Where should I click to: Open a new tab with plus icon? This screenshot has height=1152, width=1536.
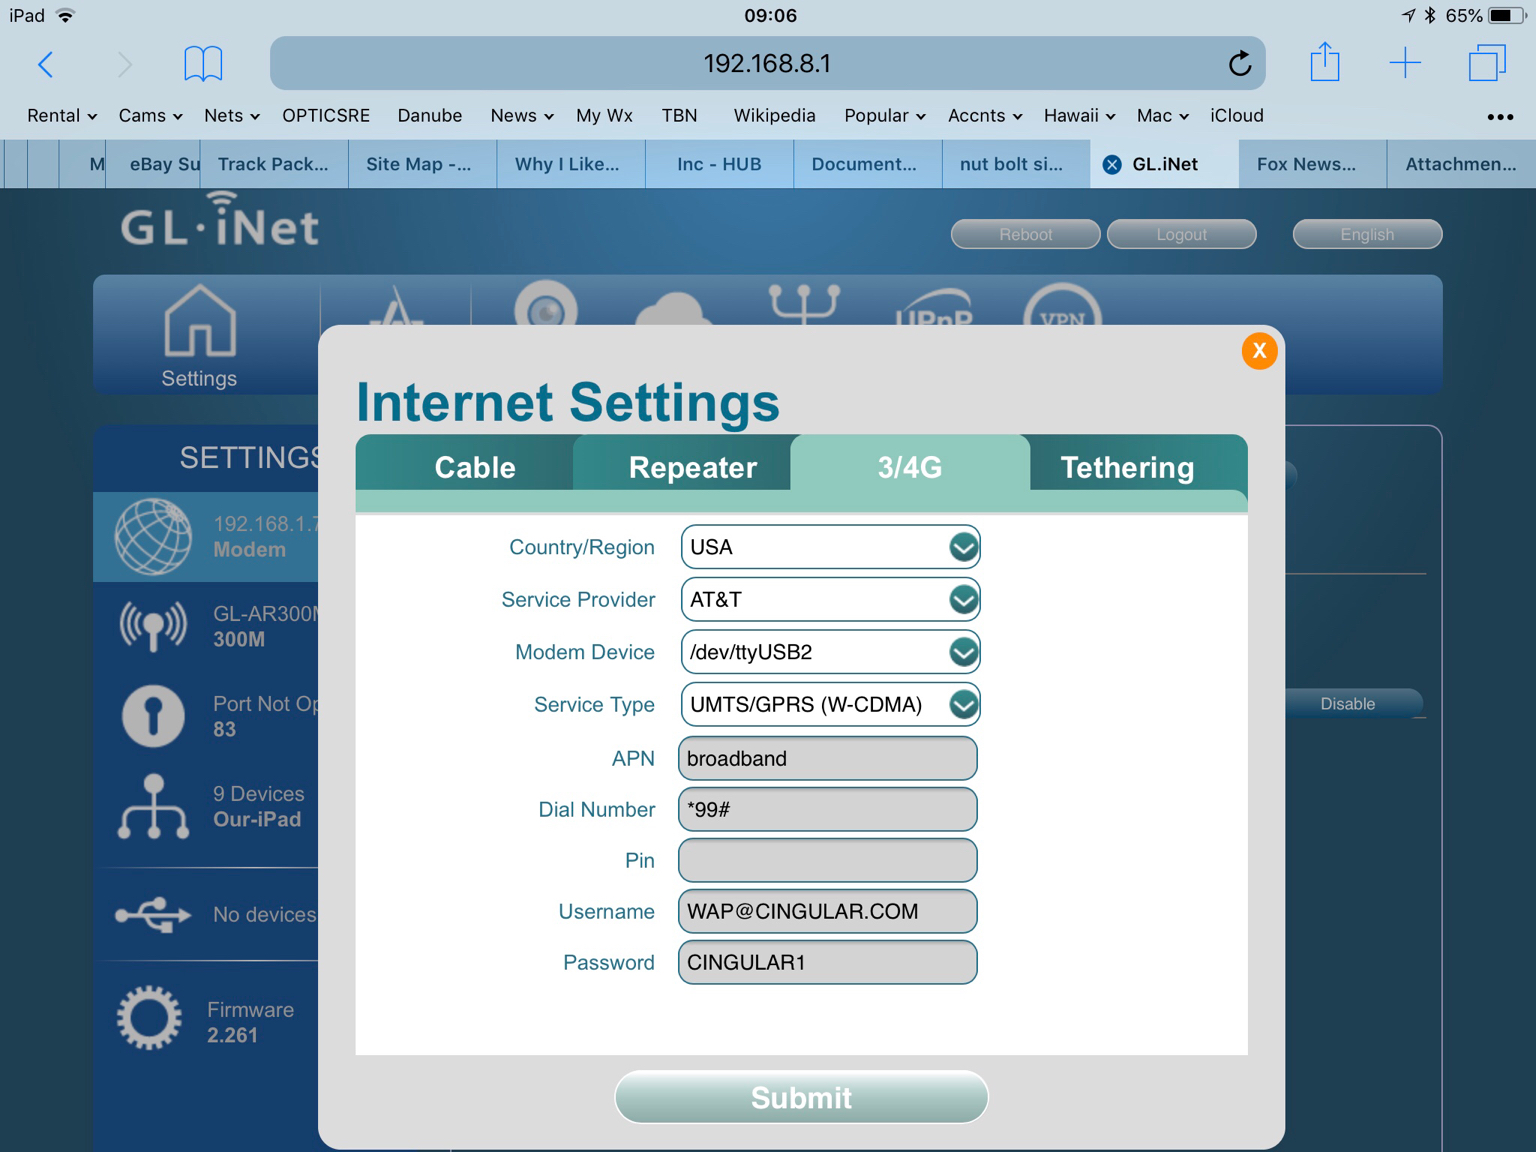click(x=1405, y=63)
